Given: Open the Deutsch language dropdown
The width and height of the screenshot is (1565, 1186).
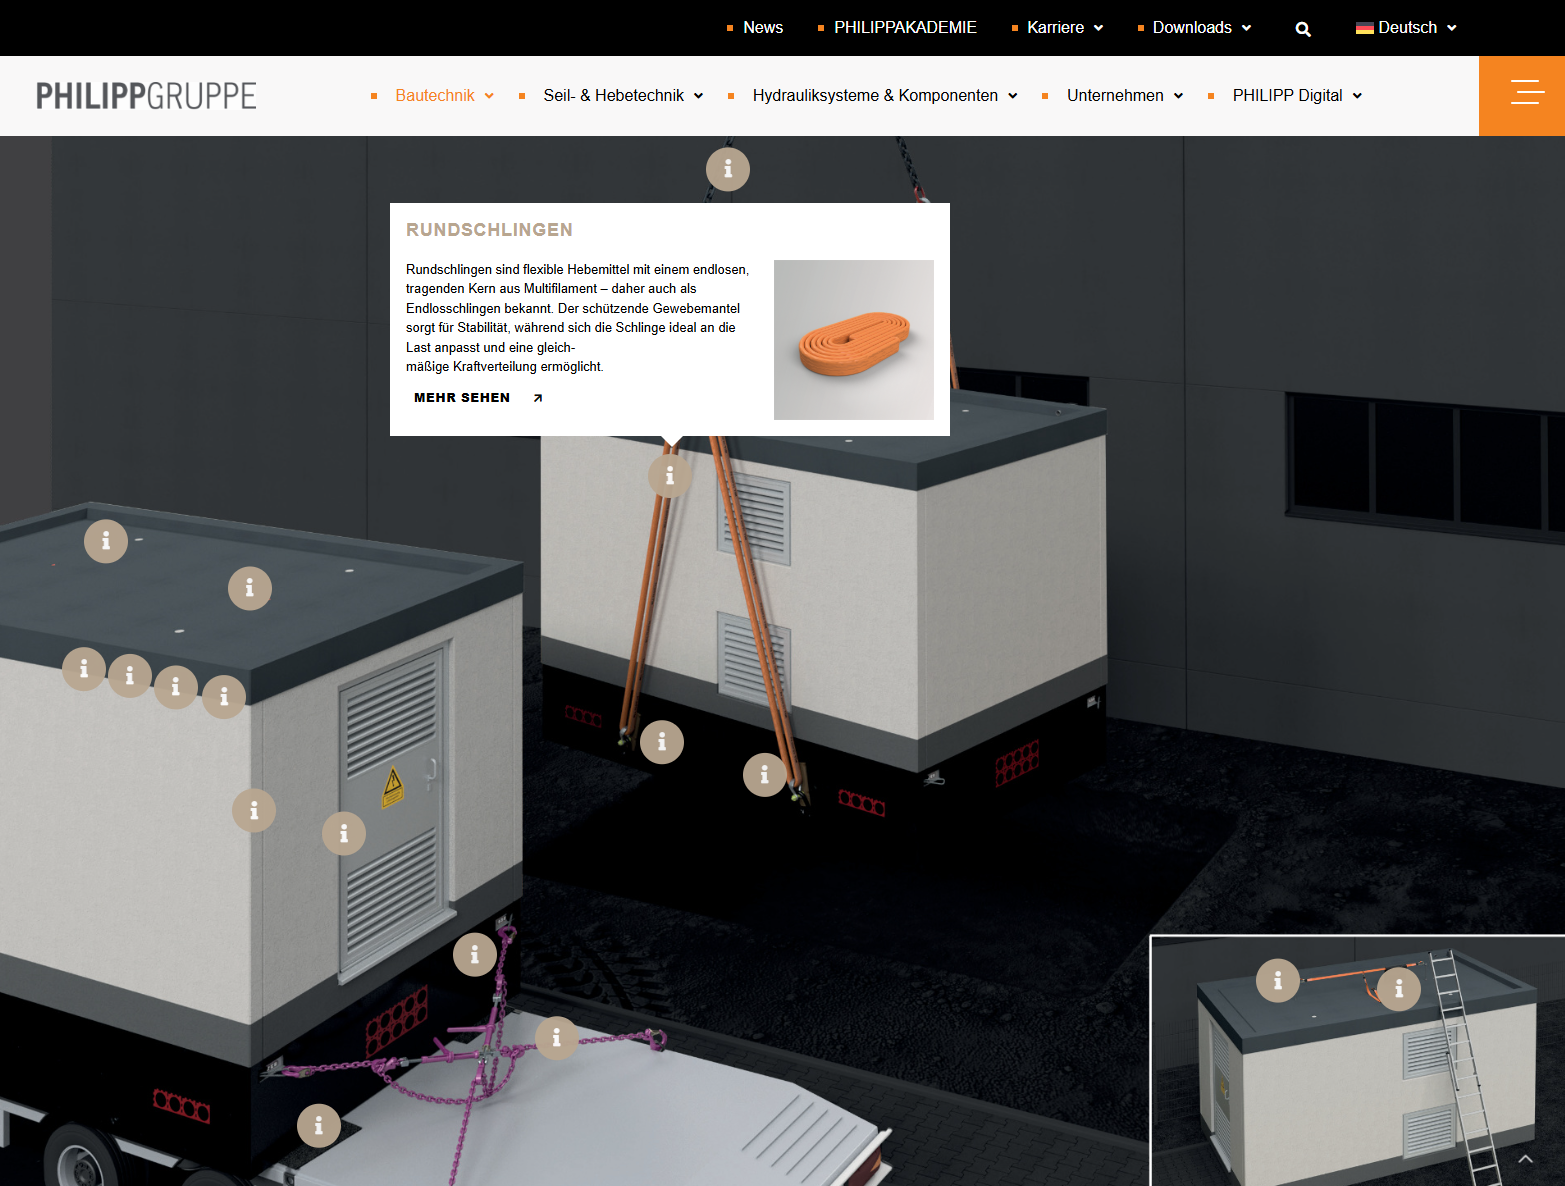Looking at the screenshot, I should point(1406,28).
